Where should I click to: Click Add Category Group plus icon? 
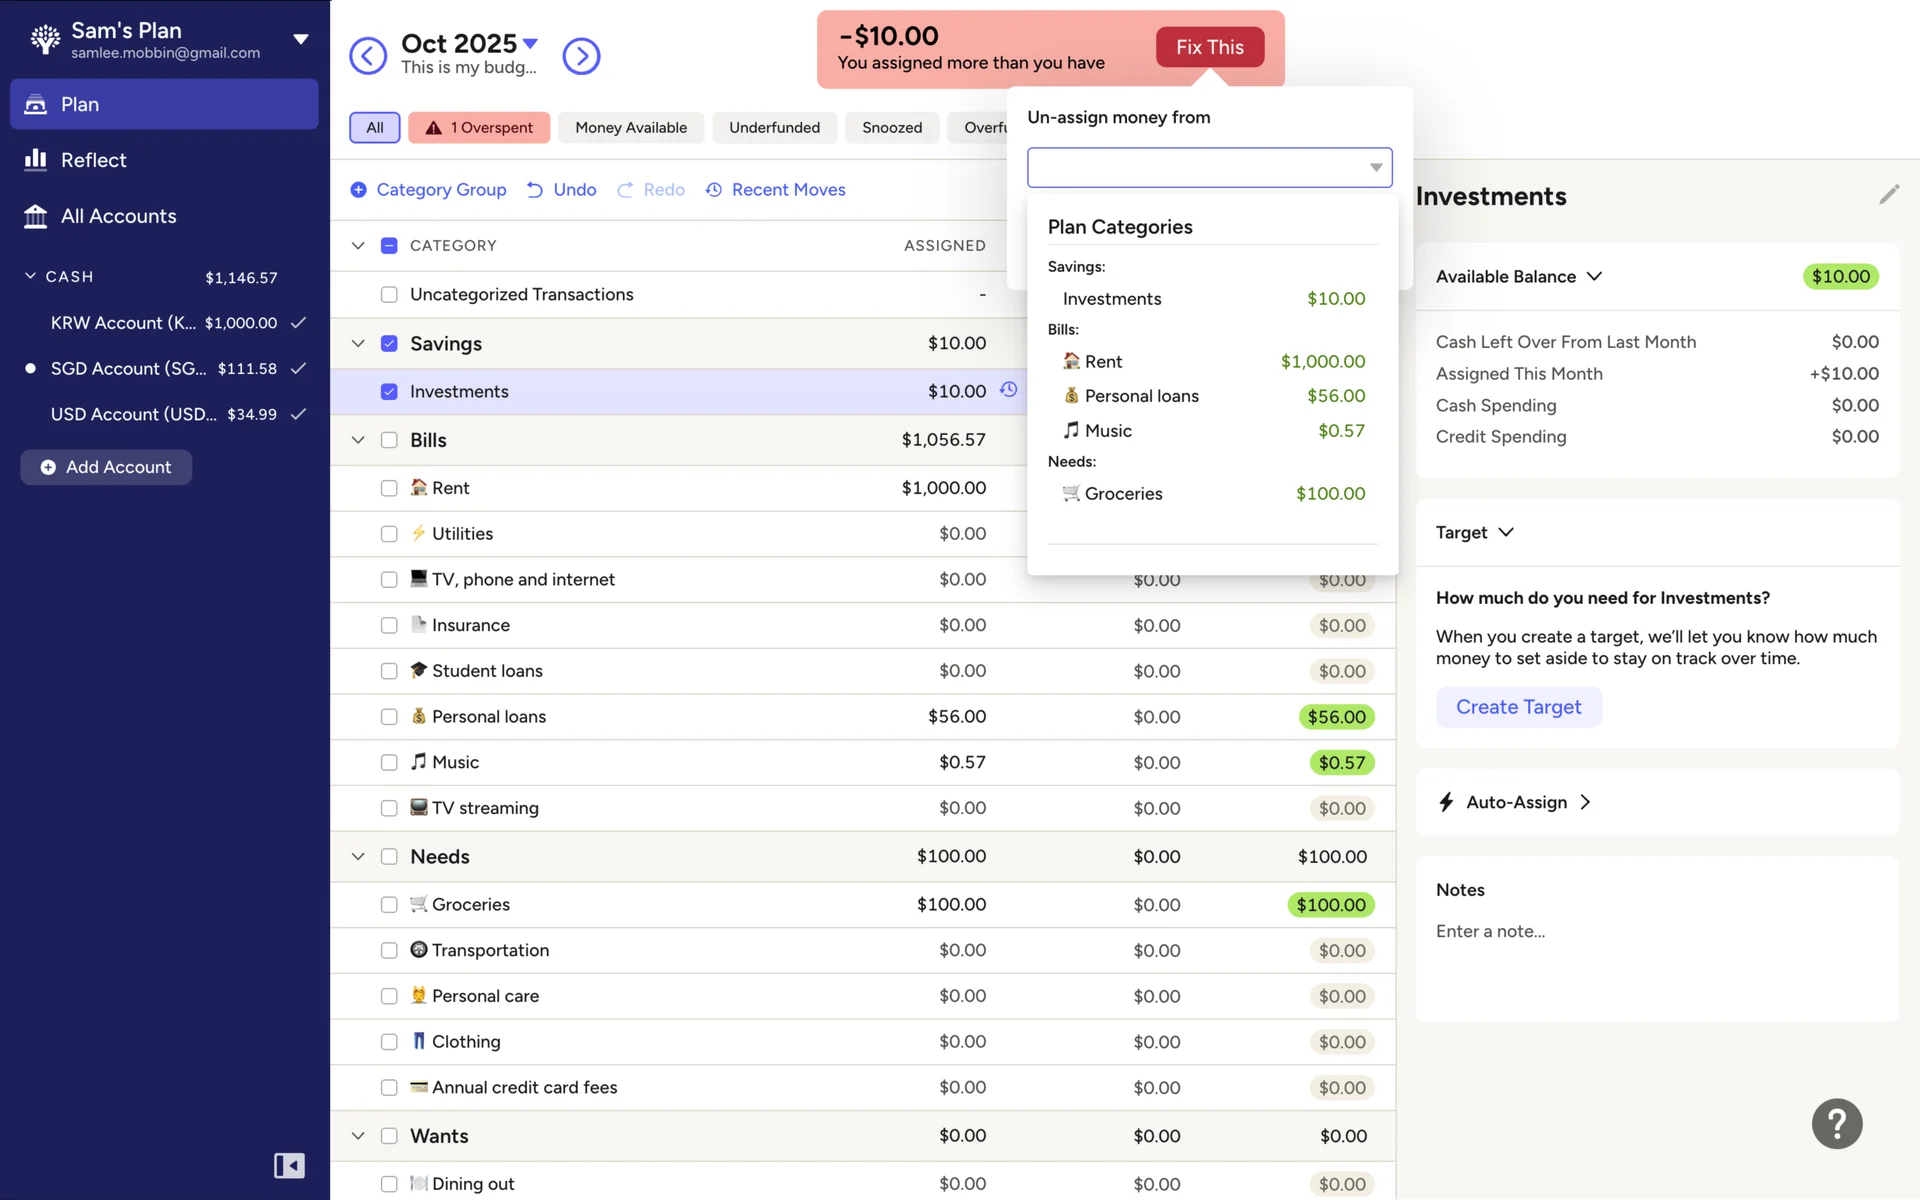[x=358, y=190]
